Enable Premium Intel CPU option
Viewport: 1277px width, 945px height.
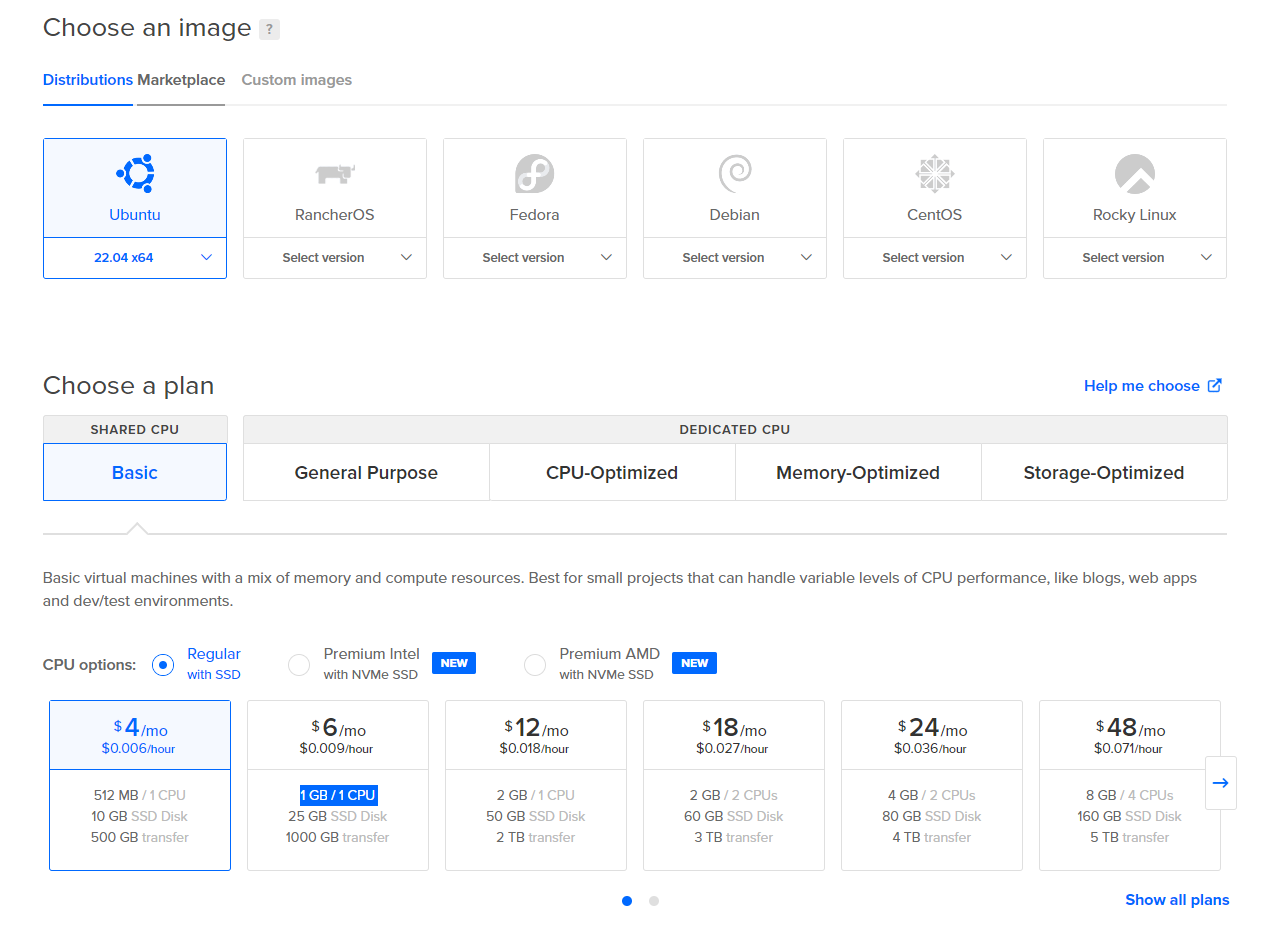pos(299,664)
